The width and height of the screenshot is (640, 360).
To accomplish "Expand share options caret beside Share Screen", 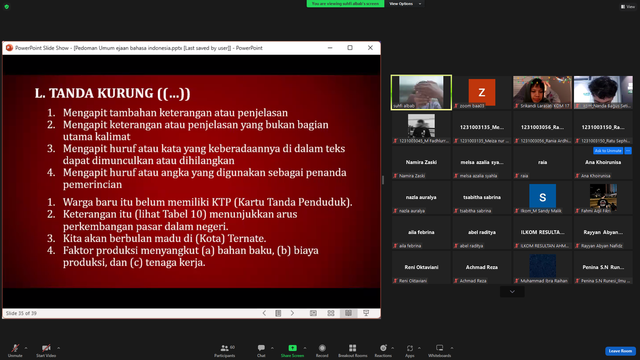I will click(305, 348).
